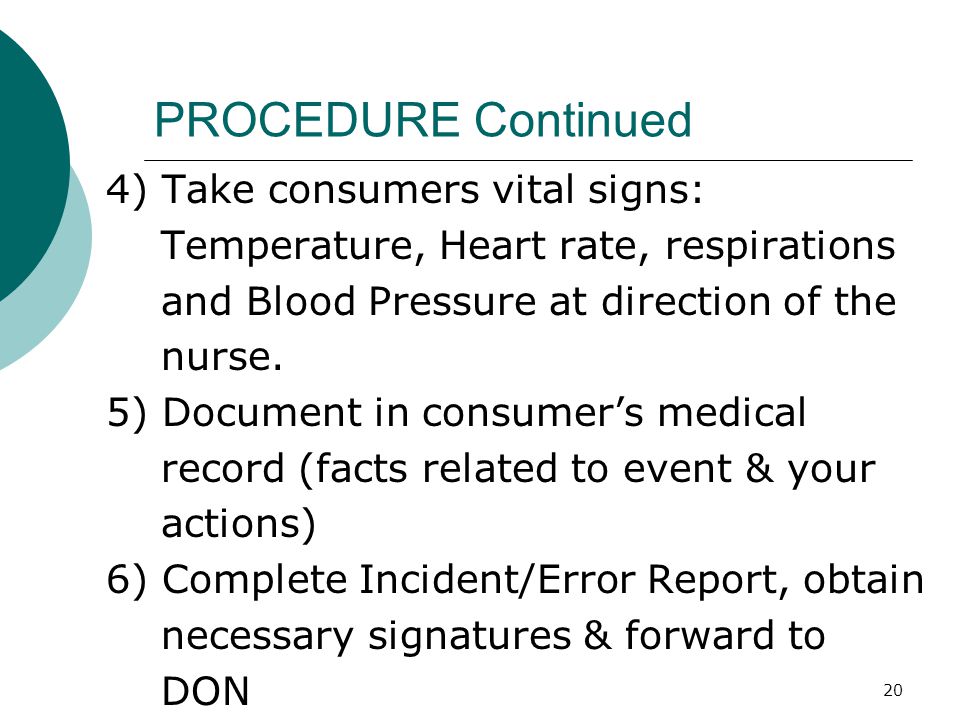The height and width of the screenshot is (720, 960).
Task: Click the DON abbreviation
Action: tap(205, 691)
